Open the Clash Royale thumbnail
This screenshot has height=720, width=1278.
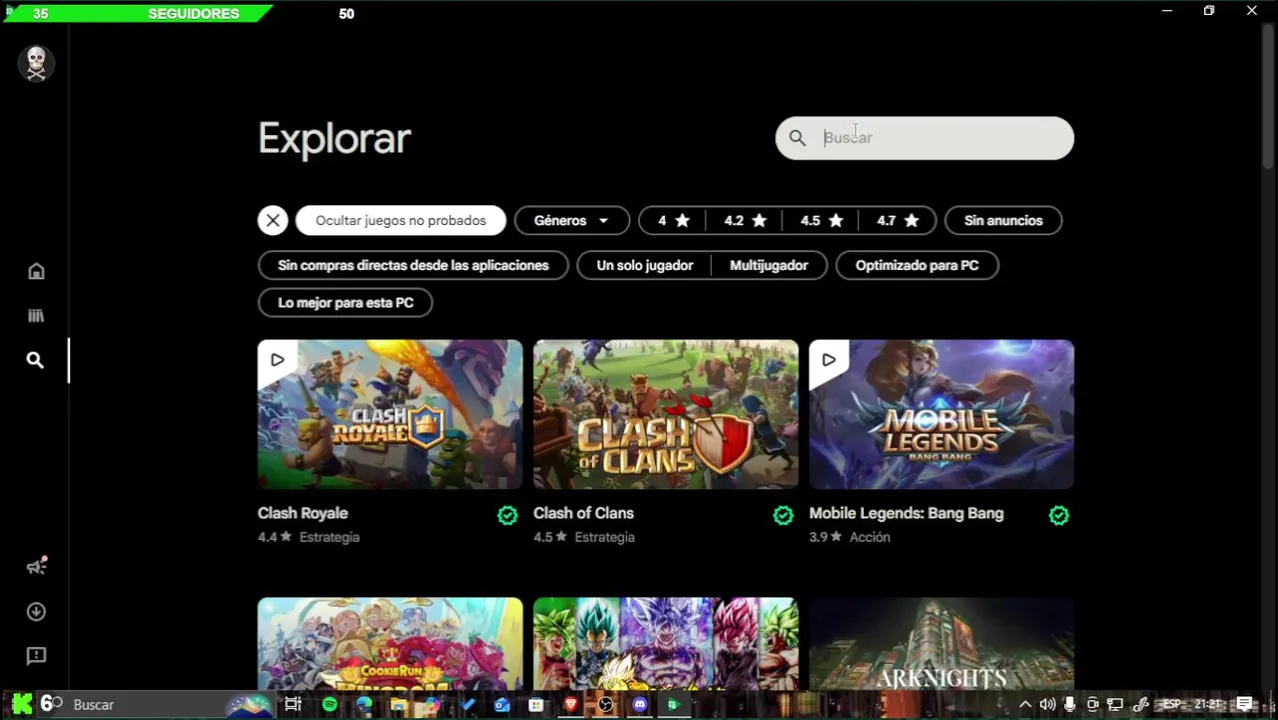[x=390, y=414]
